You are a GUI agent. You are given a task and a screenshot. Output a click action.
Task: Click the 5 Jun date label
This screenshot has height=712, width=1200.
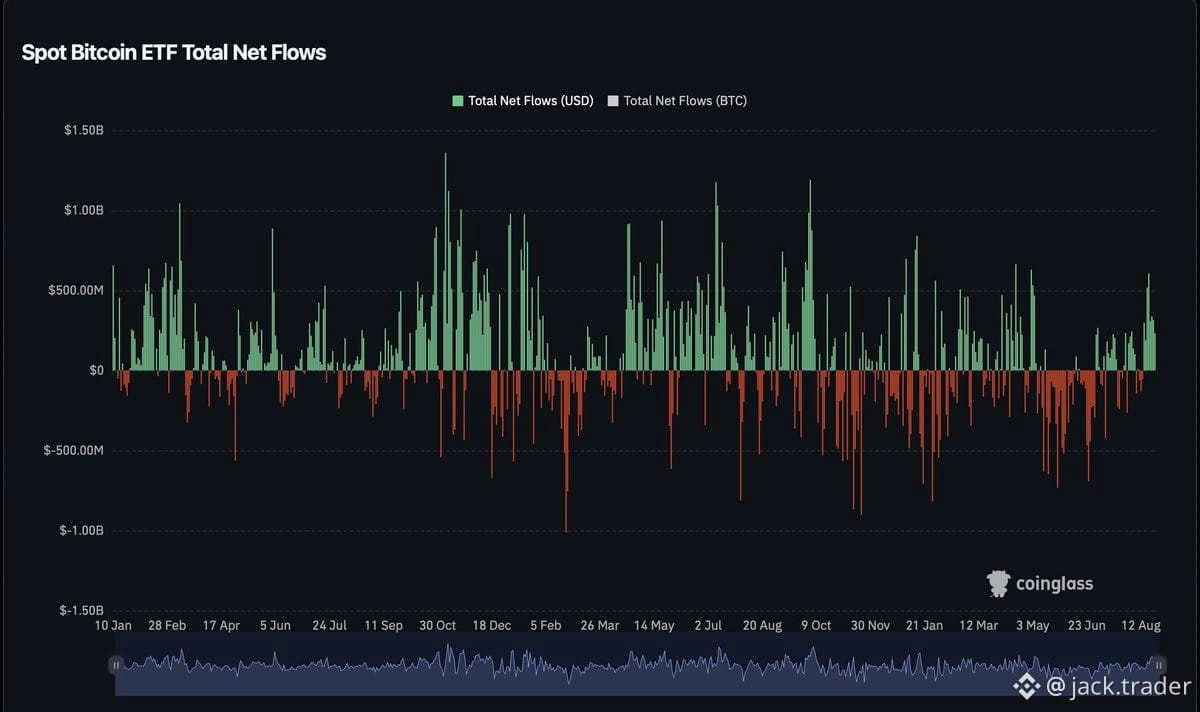click(275, 626)
